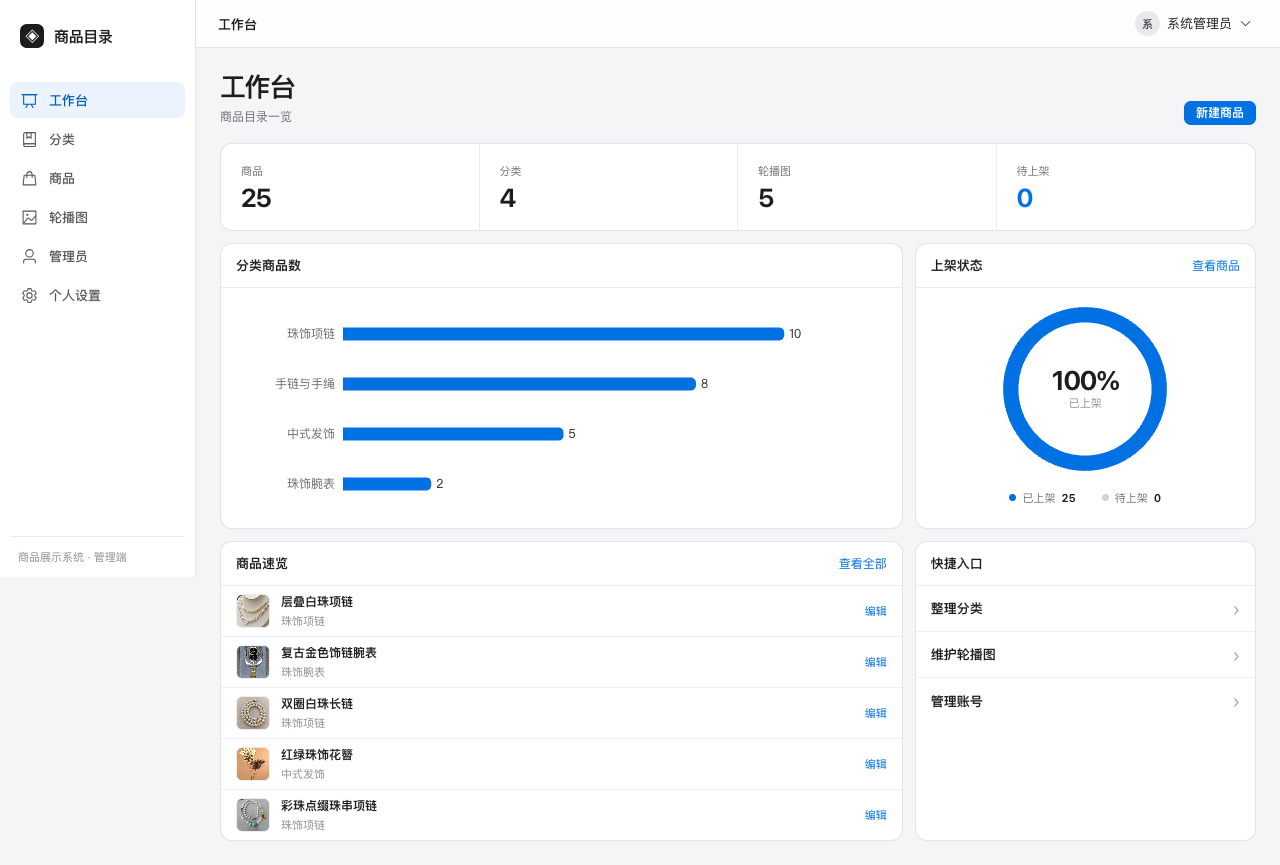Edit the 双圈白珠长链 product
The width and height of the screenshot is (1280, 865).
pos(875,713)
